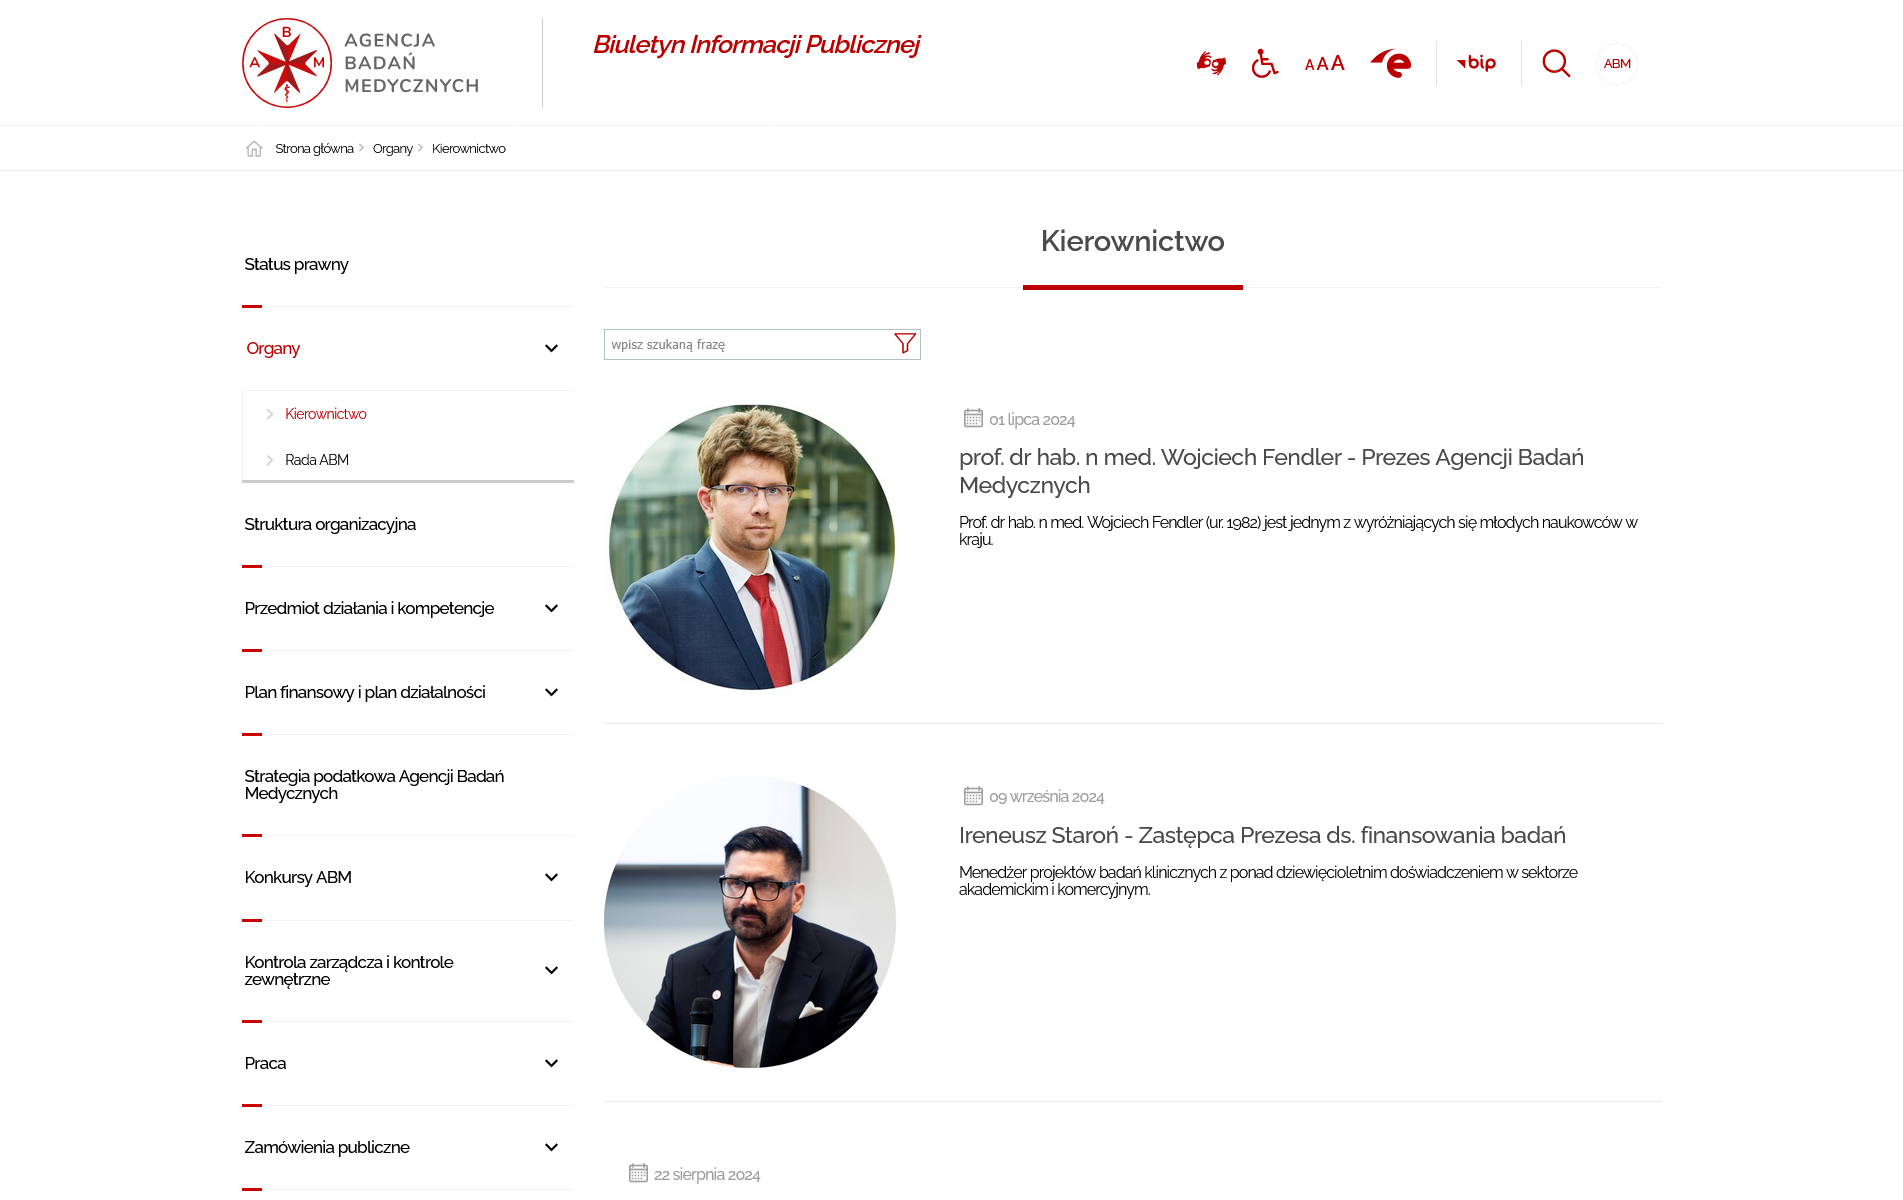Expand the Konkursy ABM section

coord(551,878)
